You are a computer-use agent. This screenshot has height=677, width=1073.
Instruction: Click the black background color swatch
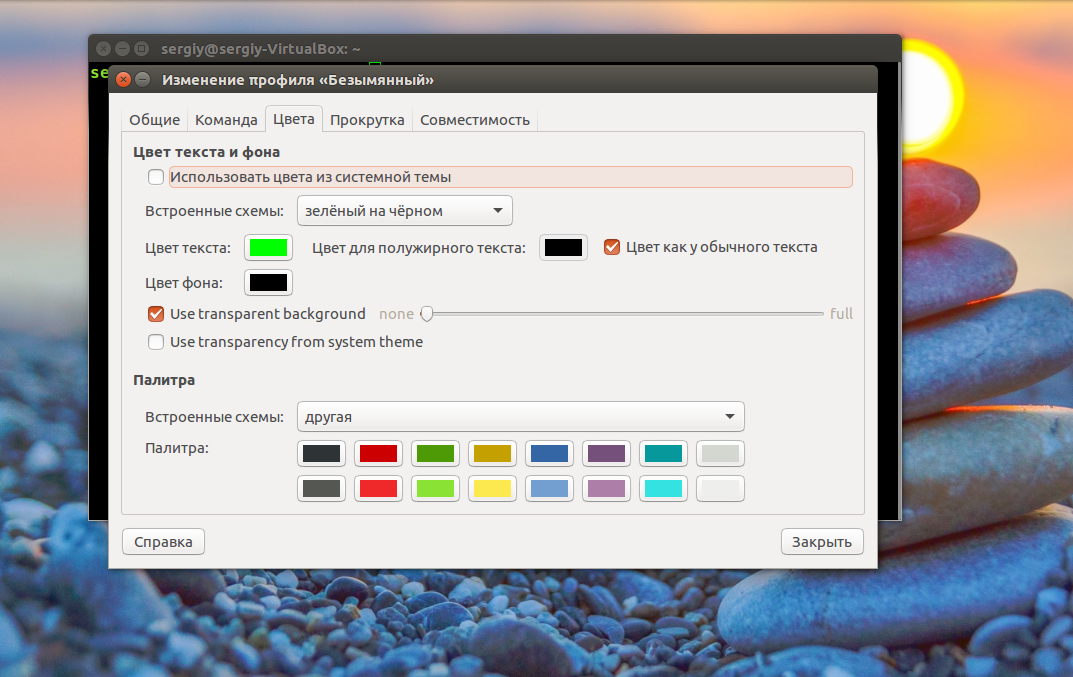(268, 283)
